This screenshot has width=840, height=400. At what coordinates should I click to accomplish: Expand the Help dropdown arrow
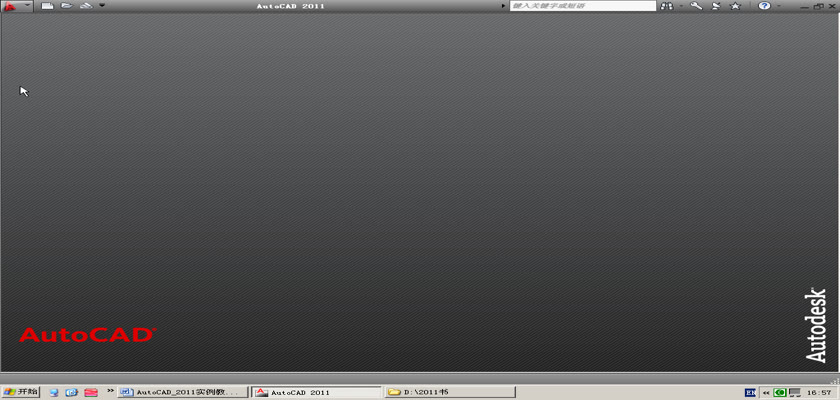click(x=778, y=6)
